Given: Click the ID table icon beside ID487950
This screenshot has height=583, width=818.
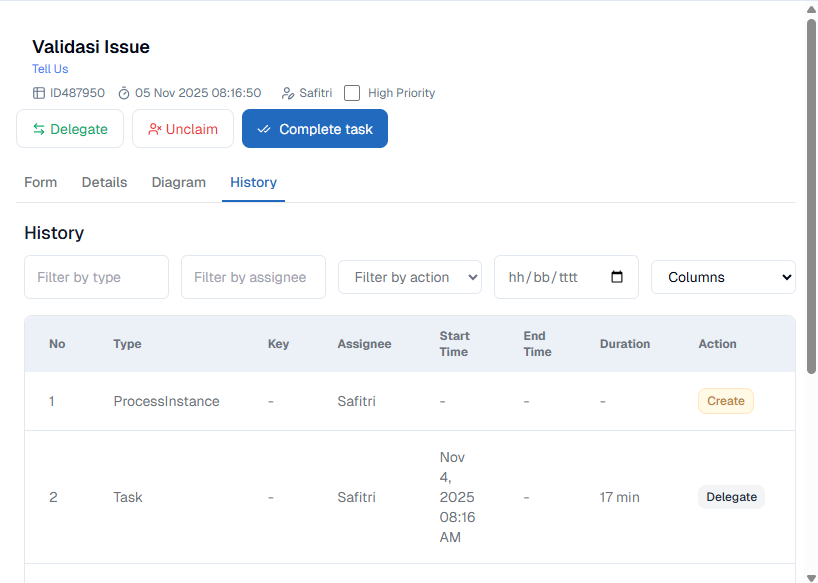Looking at the screenshot, I should pyautogui.click(x=39, y=93).
